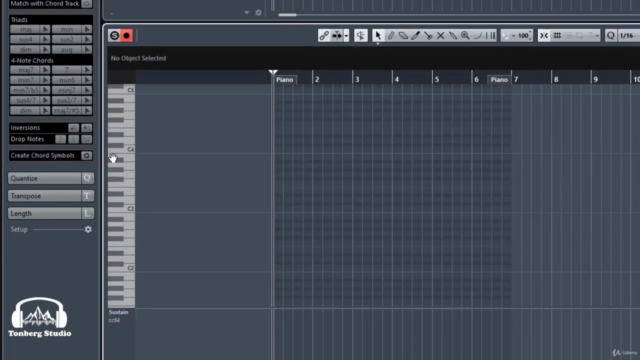Audition the aug chord play arrow

(87, 49)
